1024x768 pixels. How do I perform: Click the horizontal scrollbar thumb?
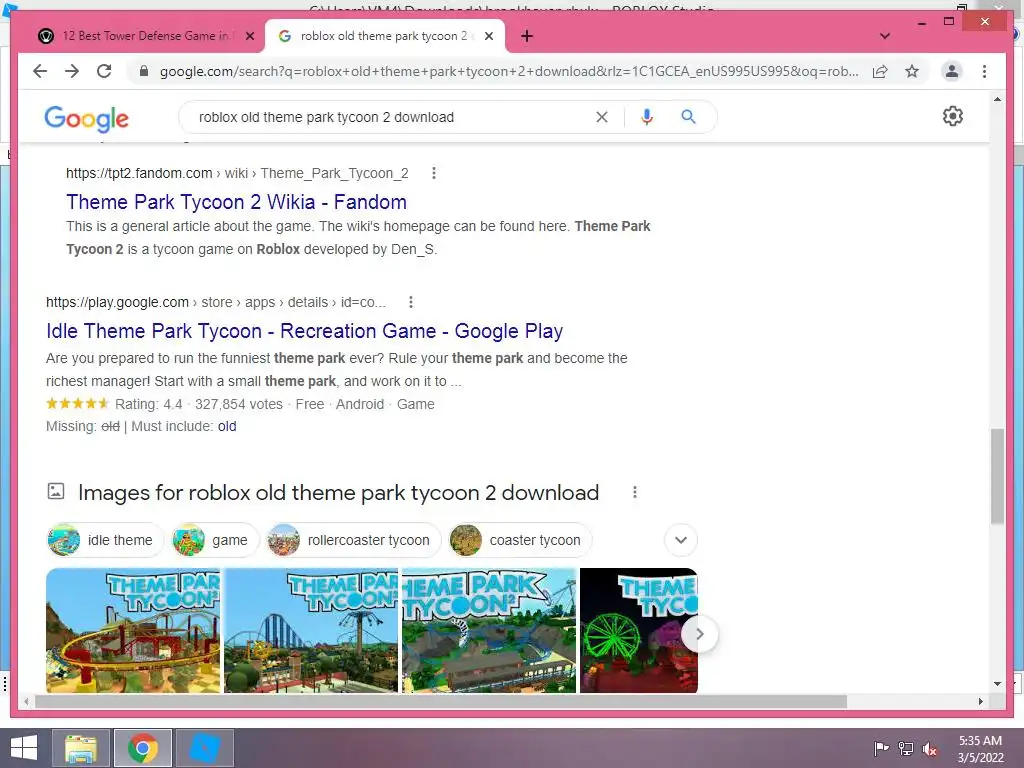[441, 701]
